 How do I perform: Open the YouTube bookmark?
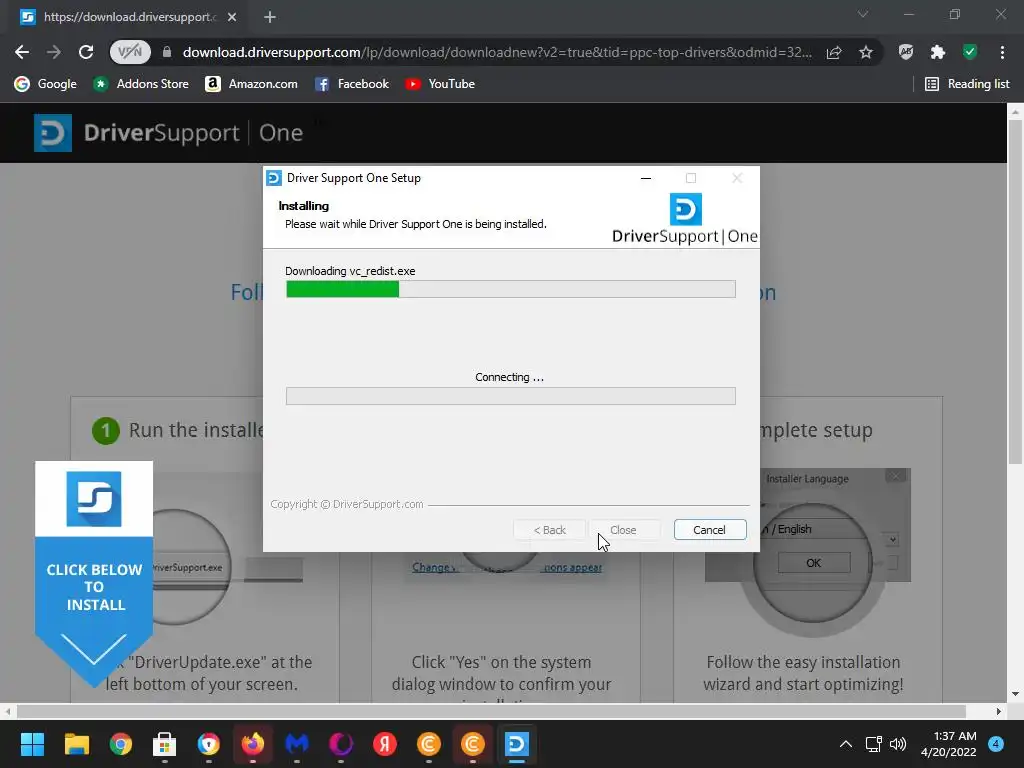[440, 84]
